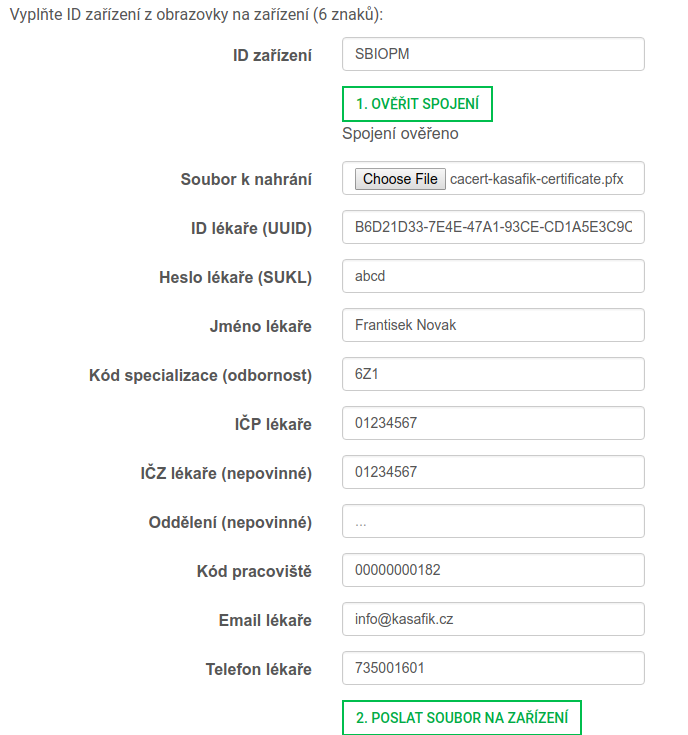Select the Telefon lékaře input field
The image size is (688, 735).
tap(493, 668)
